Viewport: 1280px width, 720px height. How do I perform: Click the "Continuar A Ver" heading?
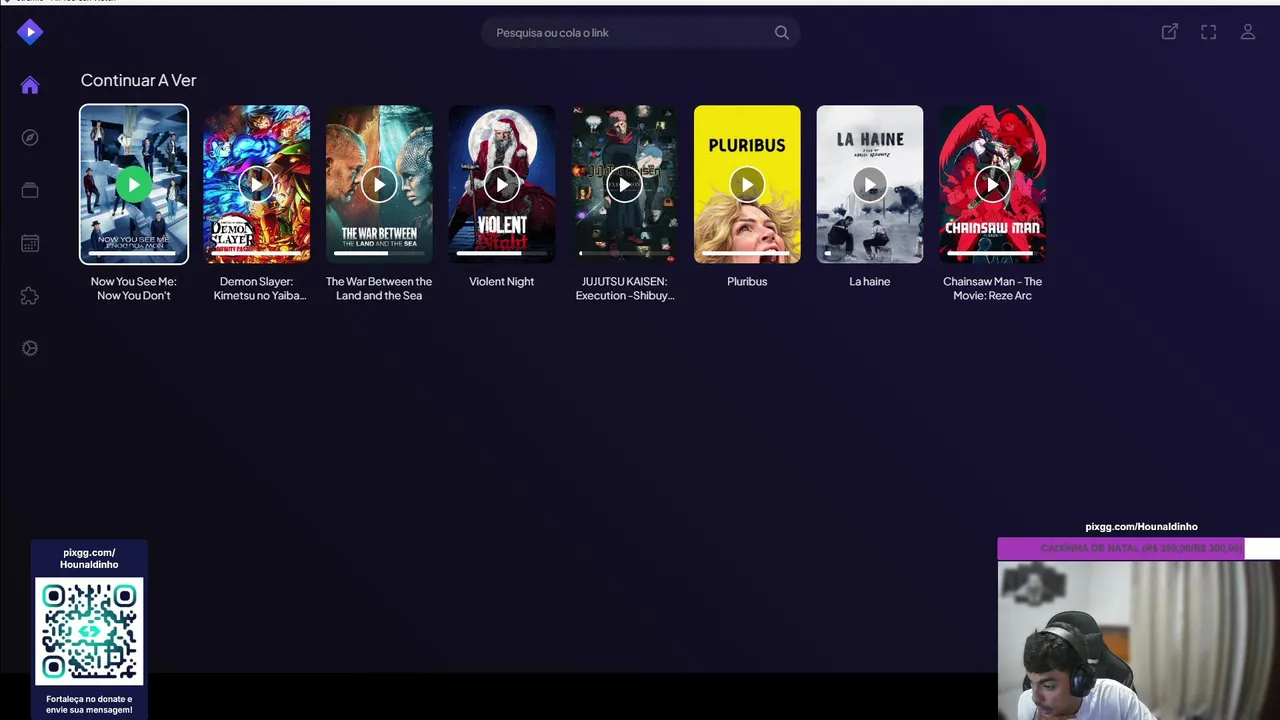pyautogui.click(x=138, y=80)
